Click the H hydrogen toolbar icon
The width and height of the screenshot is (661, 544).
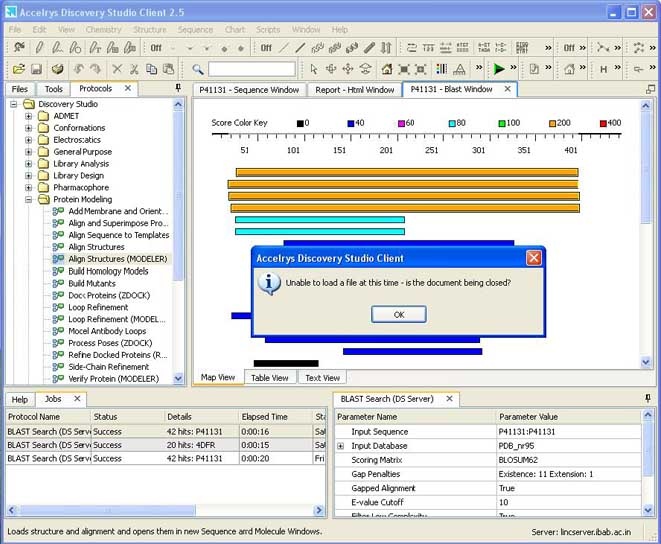pos(604,69)
